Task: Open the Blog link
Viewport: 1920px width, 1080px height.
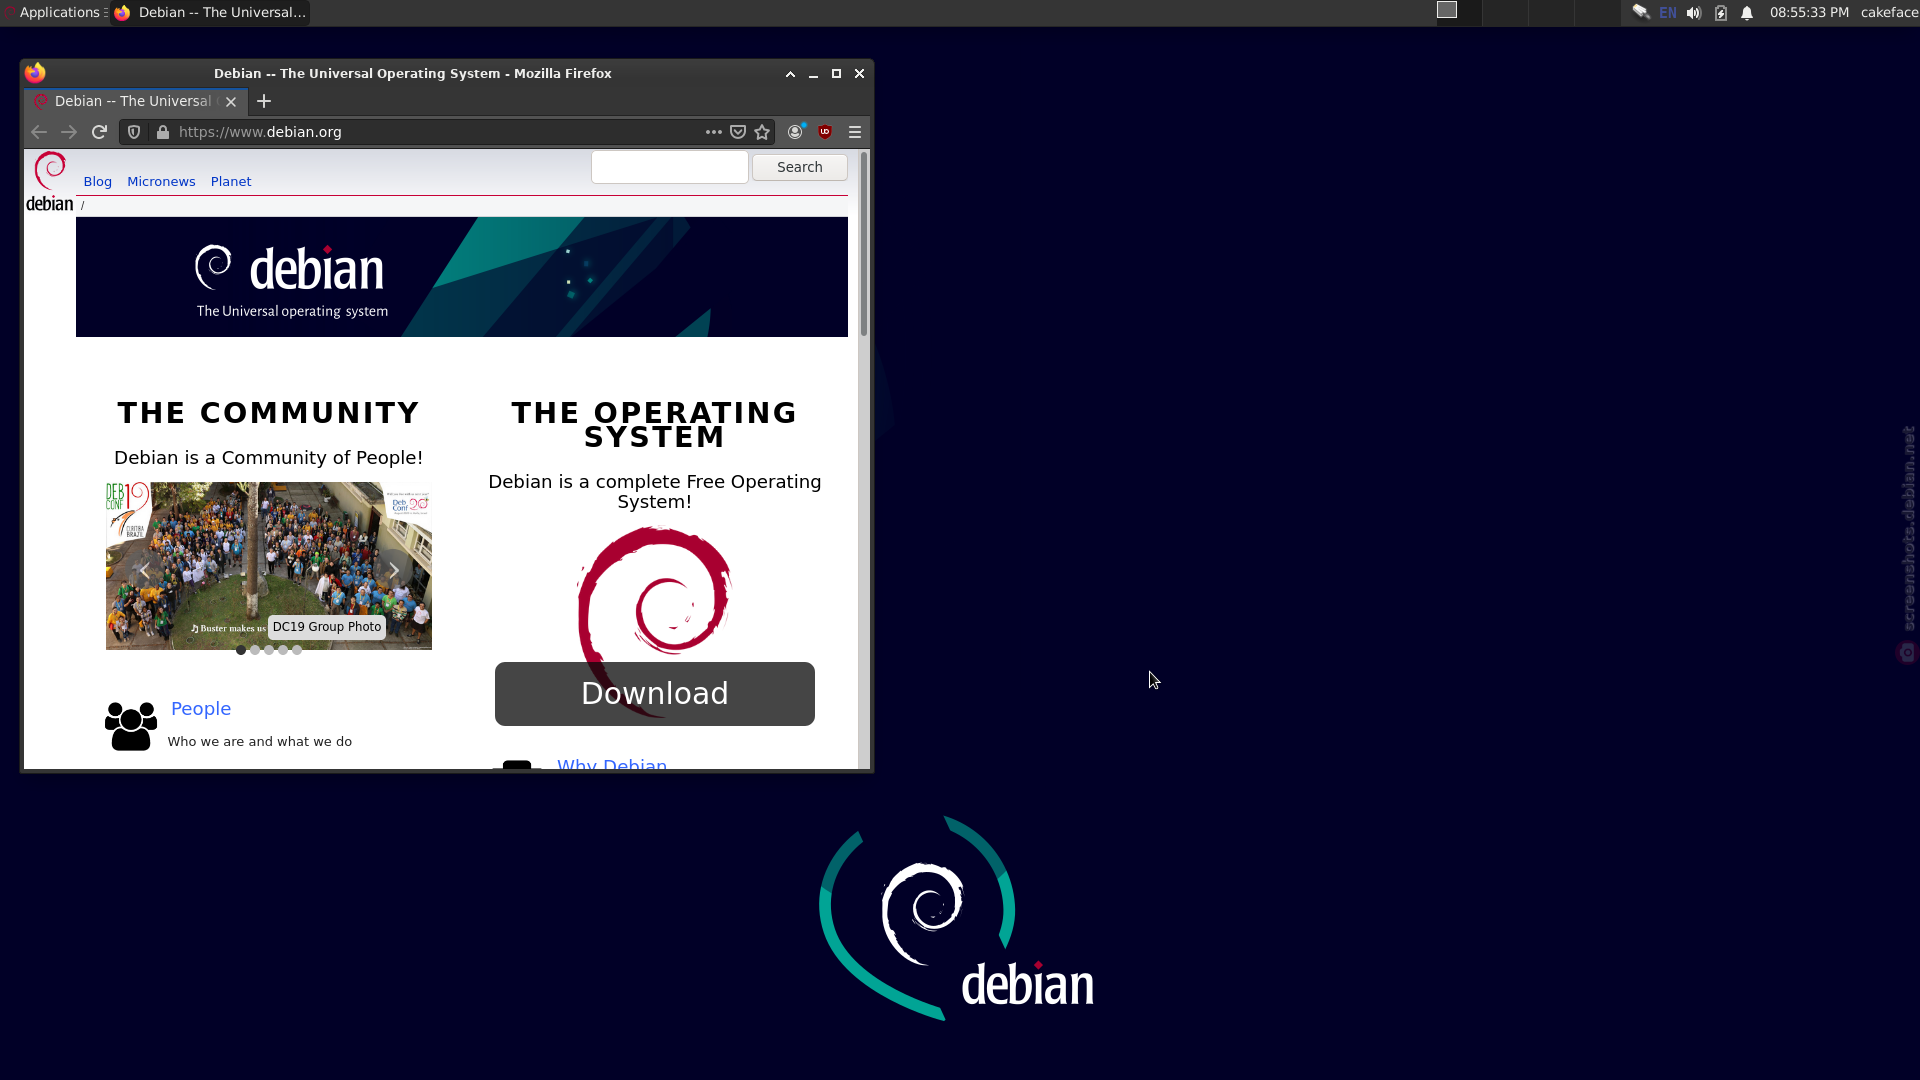Action: [98, 182]
